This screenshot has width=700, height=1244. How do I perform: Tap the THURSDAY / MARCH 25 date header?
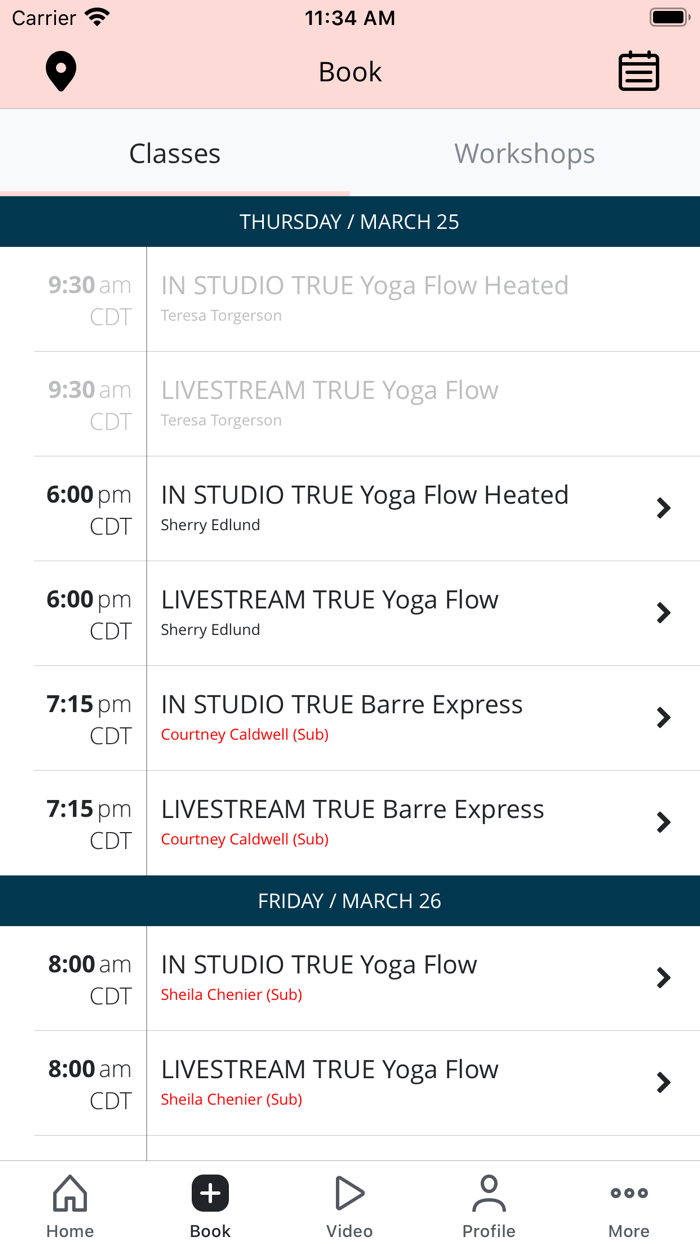[349, 221]
